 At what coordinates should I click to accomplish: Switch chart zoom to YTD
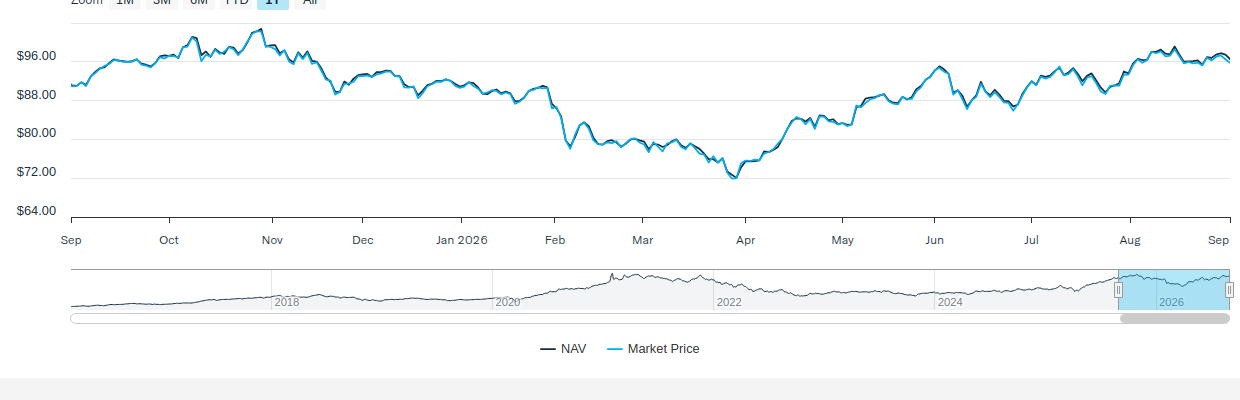[x=236, y=3]
